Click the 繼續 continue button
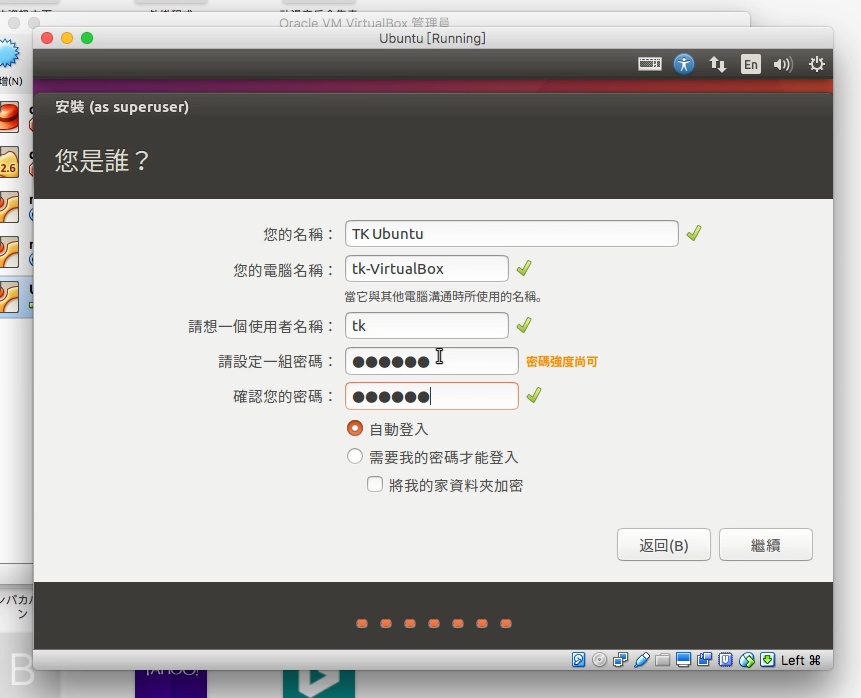861x698 pixels. [x=765, y=545]
